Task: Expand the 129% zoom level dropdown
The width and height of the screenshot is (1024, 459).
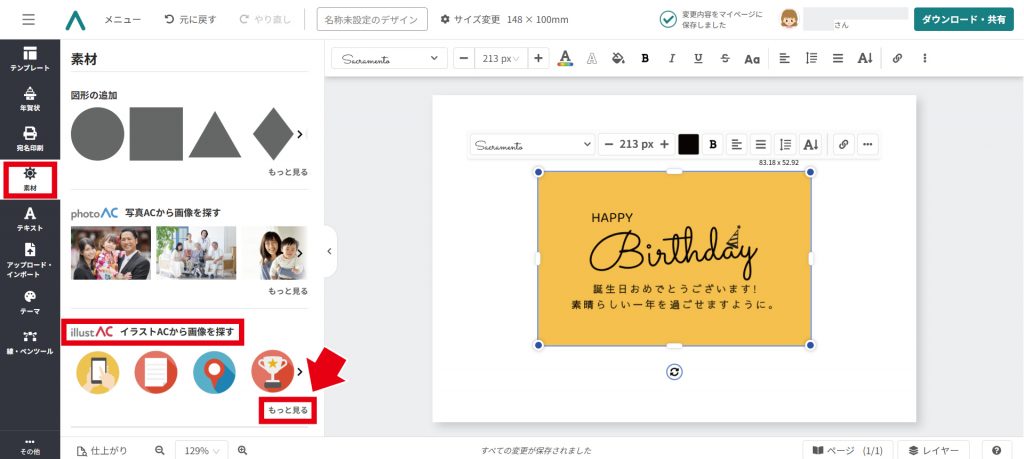Action: (x=201, y=451)
